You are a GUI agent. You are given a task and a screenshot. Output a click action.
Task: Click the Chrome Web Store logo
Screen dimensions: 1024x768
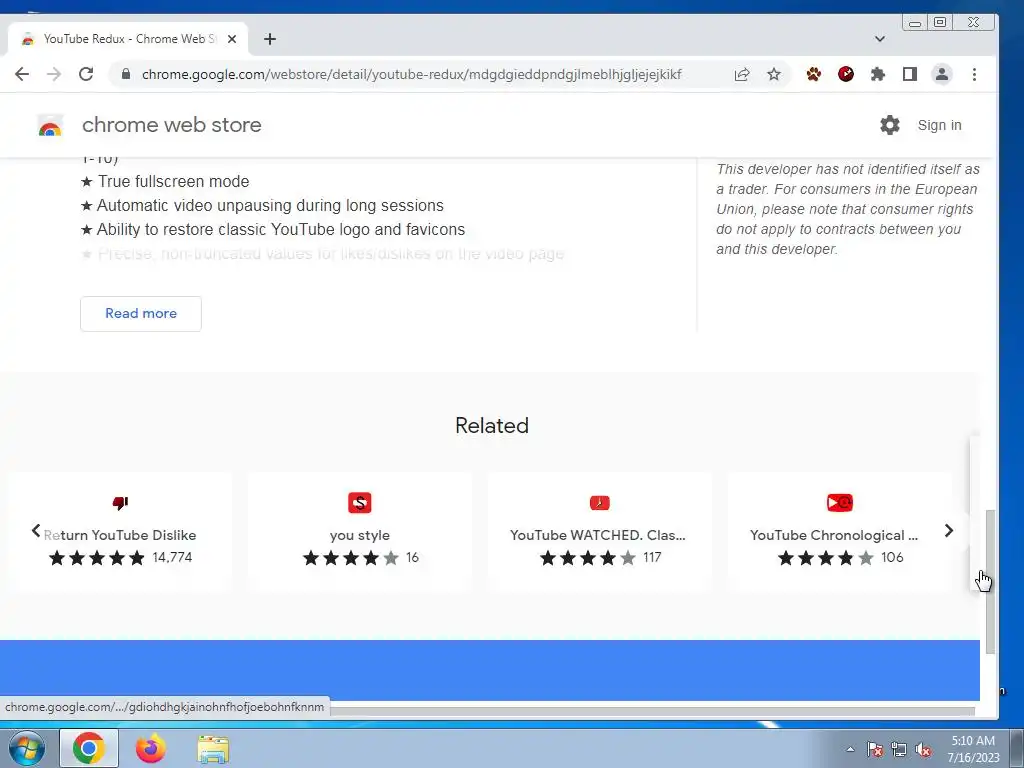click(x=50, y=125)
